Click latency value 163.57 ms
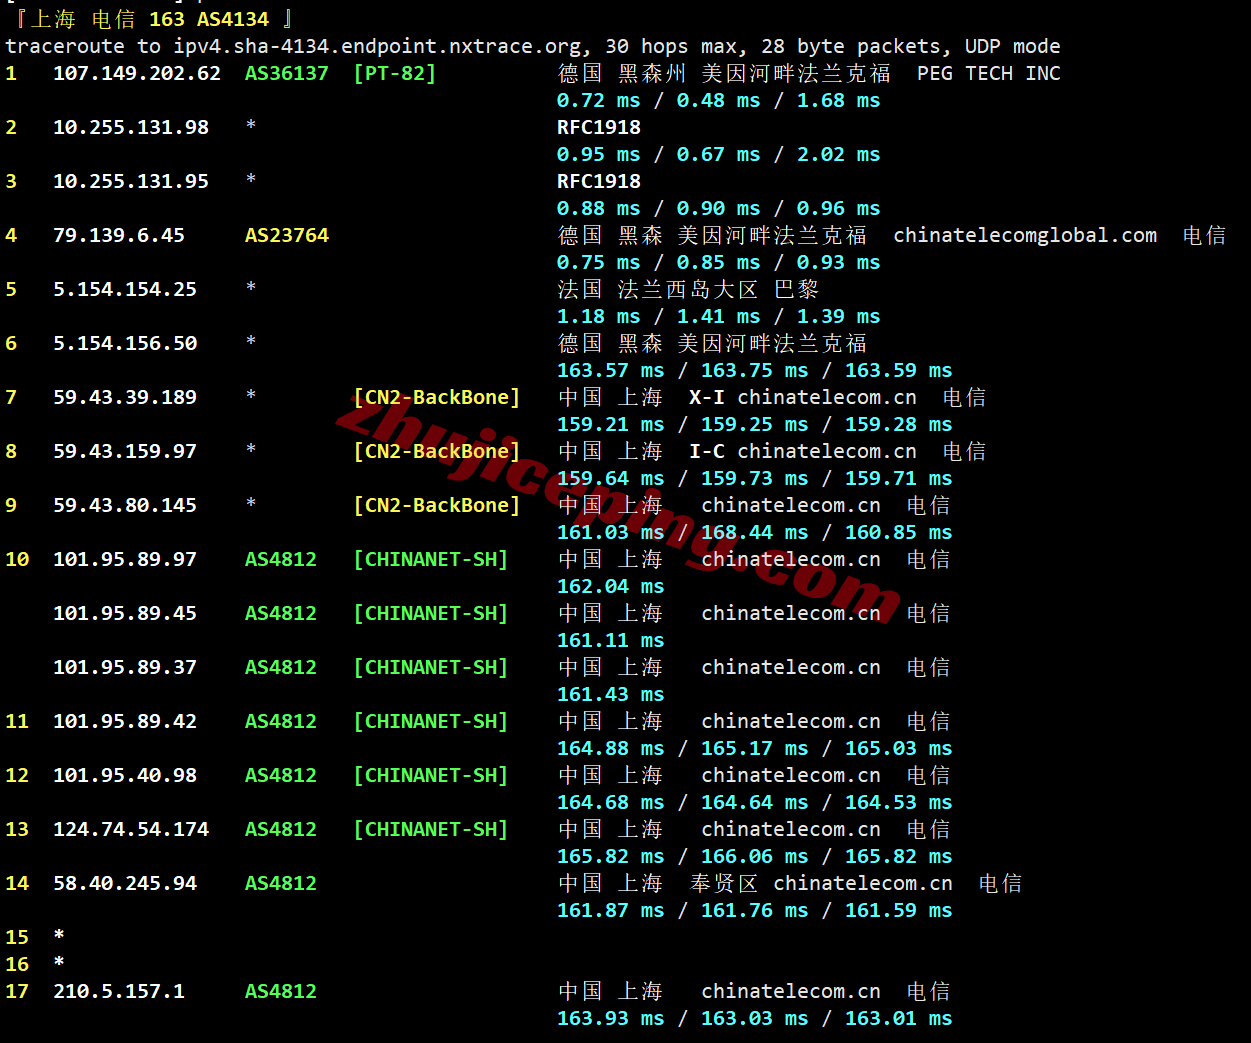Viewport: 1251px width, 1043px height. (611, 370)
